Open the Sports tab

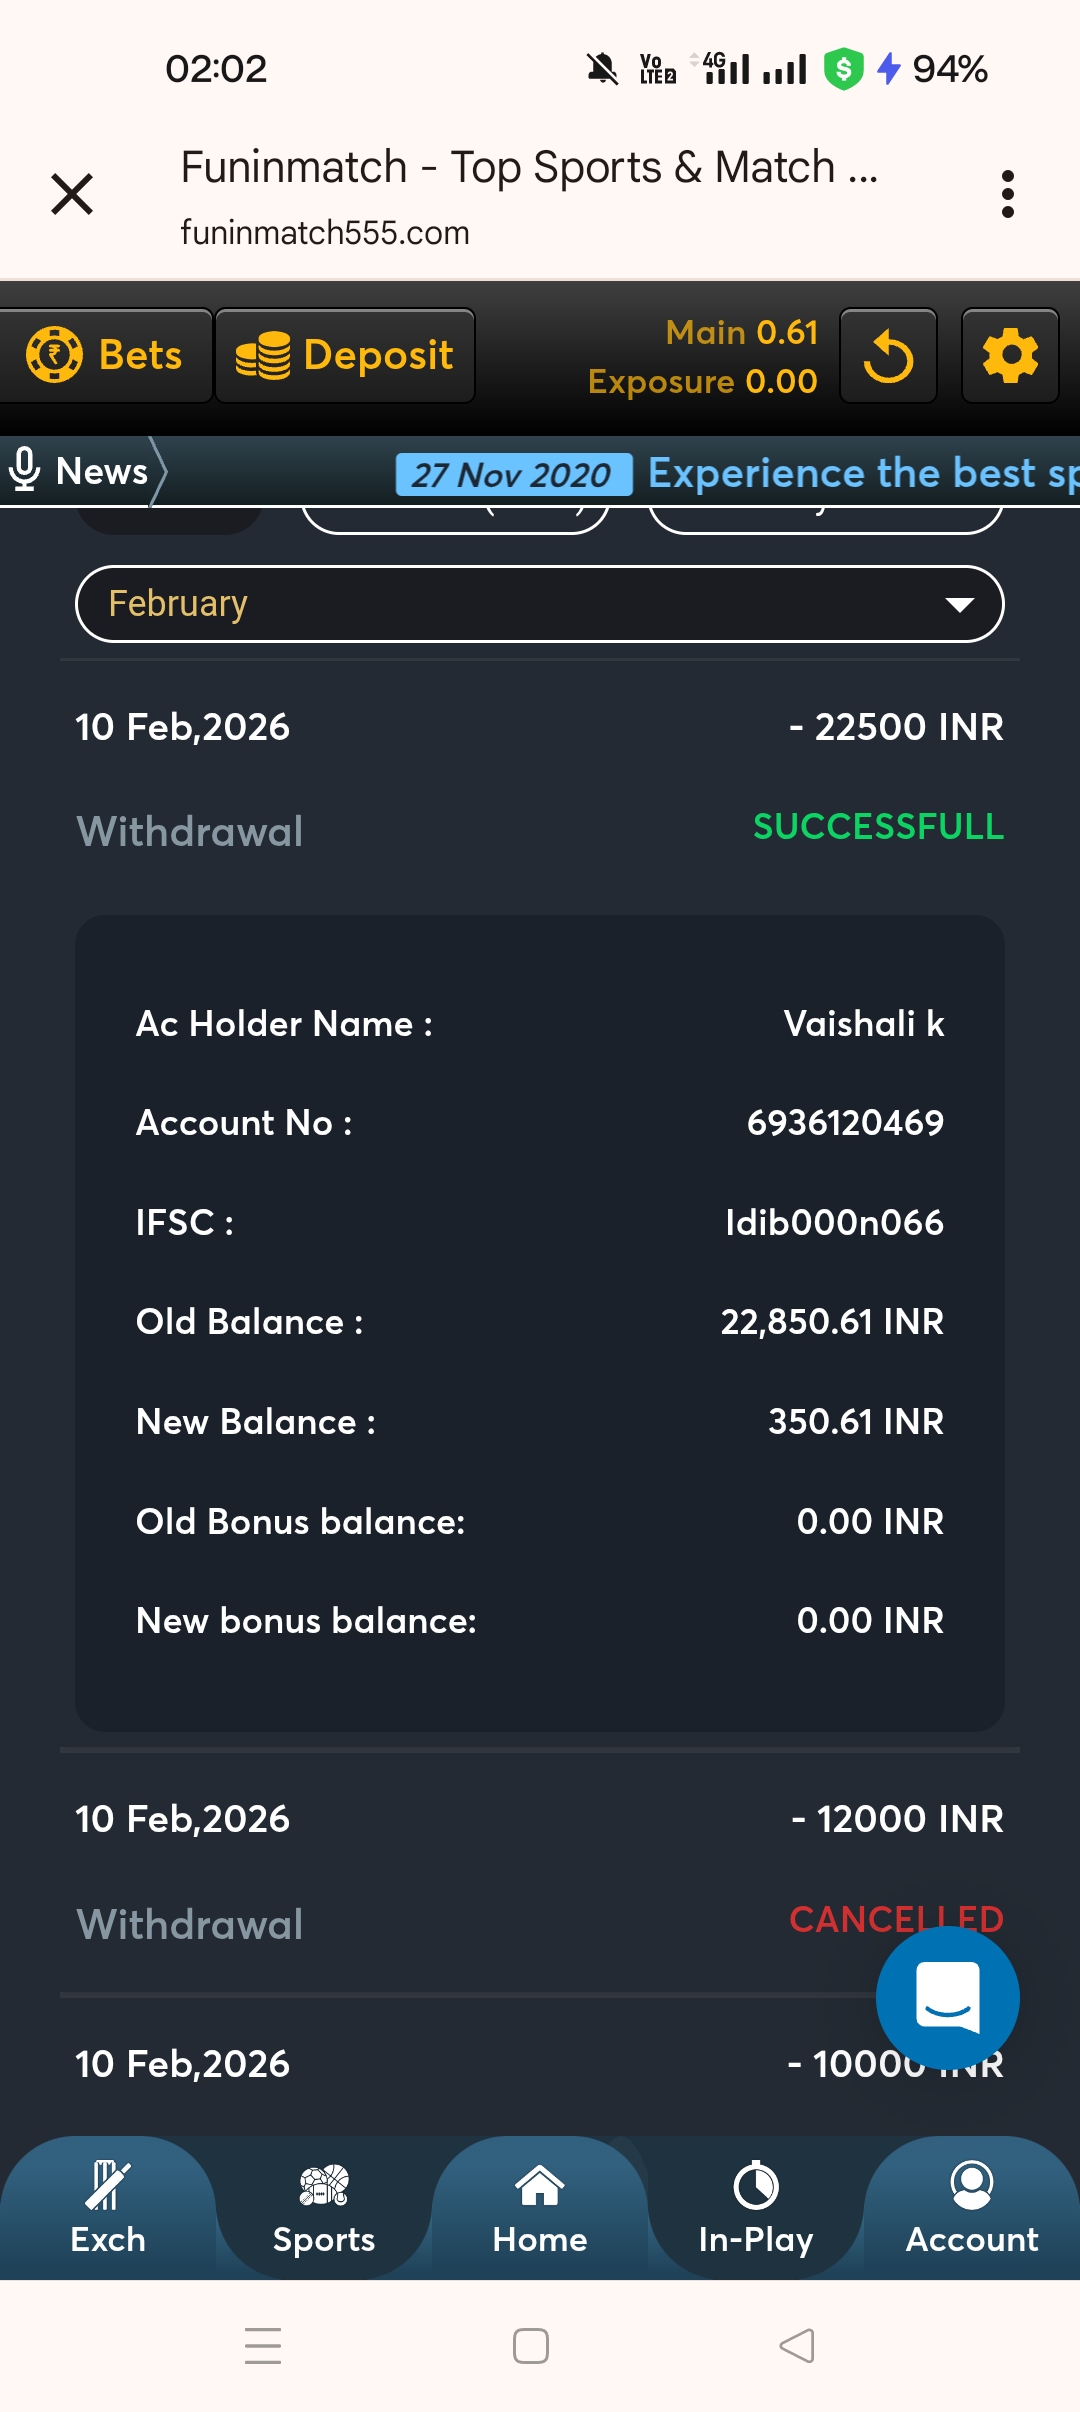[324, 2208]
